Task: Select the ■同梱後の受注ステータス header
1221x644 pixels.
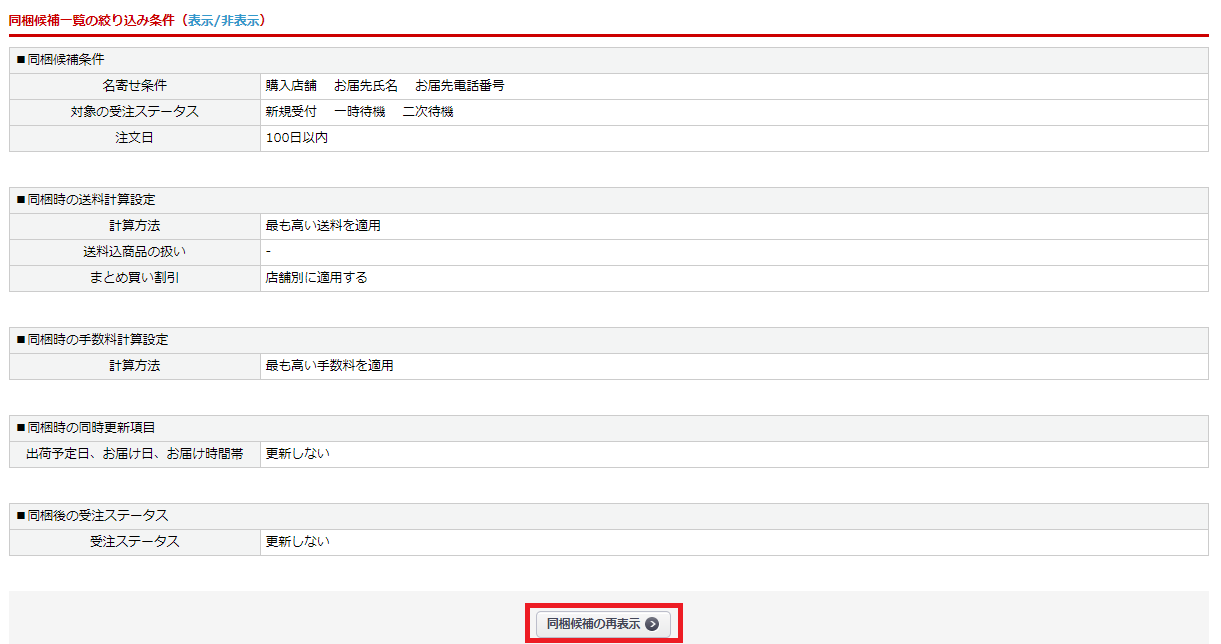Action: pos(609,516)
